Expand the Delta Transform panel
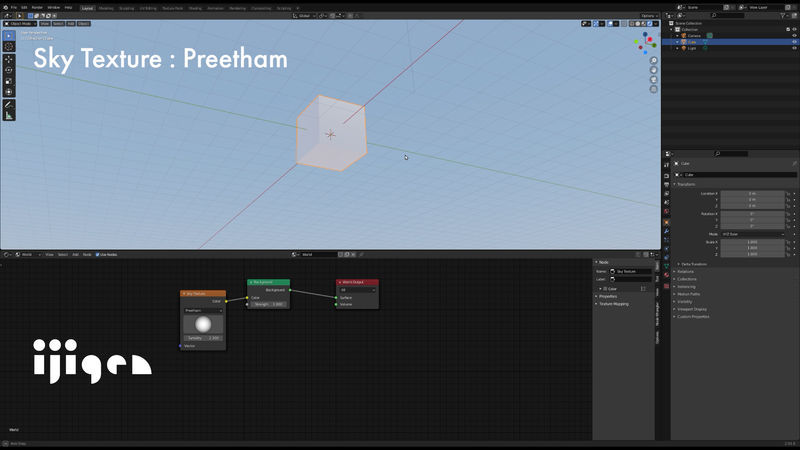800x450 pixels. coord(694,264)
